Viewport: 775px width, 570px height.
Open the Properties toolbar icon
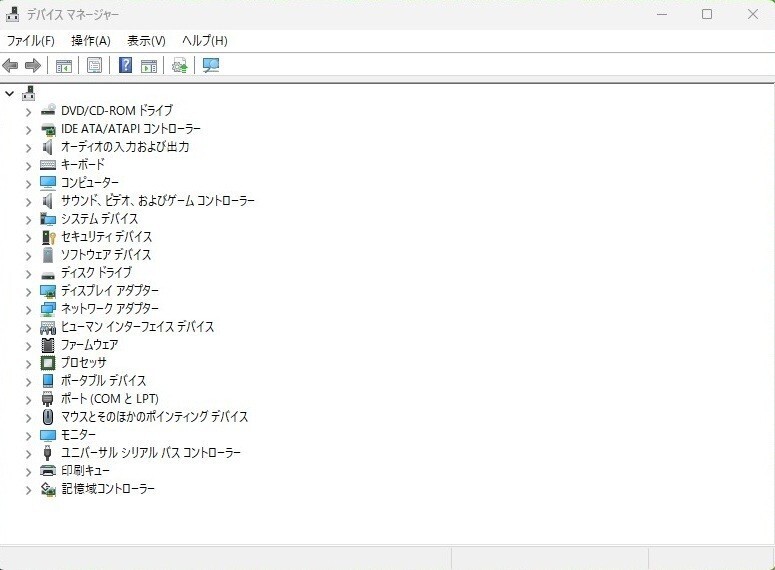point(94,65)
